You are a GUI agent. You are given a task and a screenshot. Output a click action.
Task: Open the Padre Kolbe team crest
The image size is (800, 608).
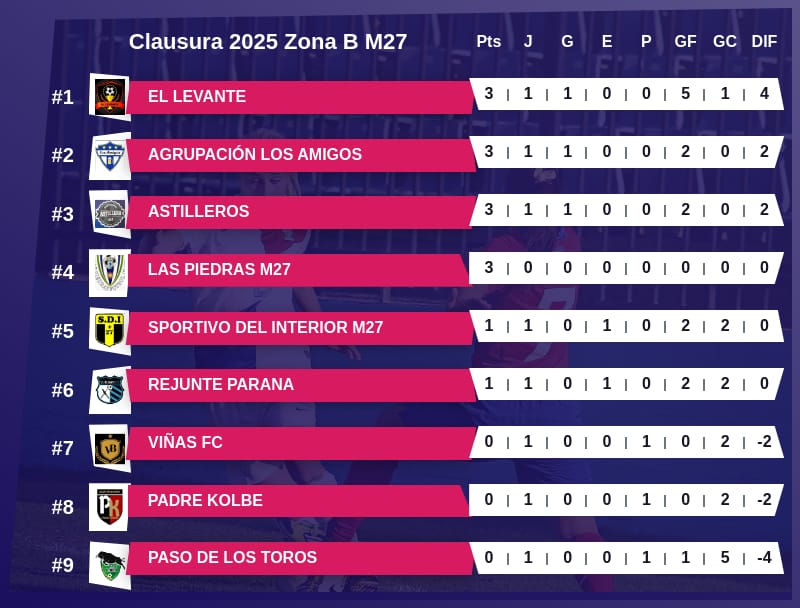(x=109, y=505)
